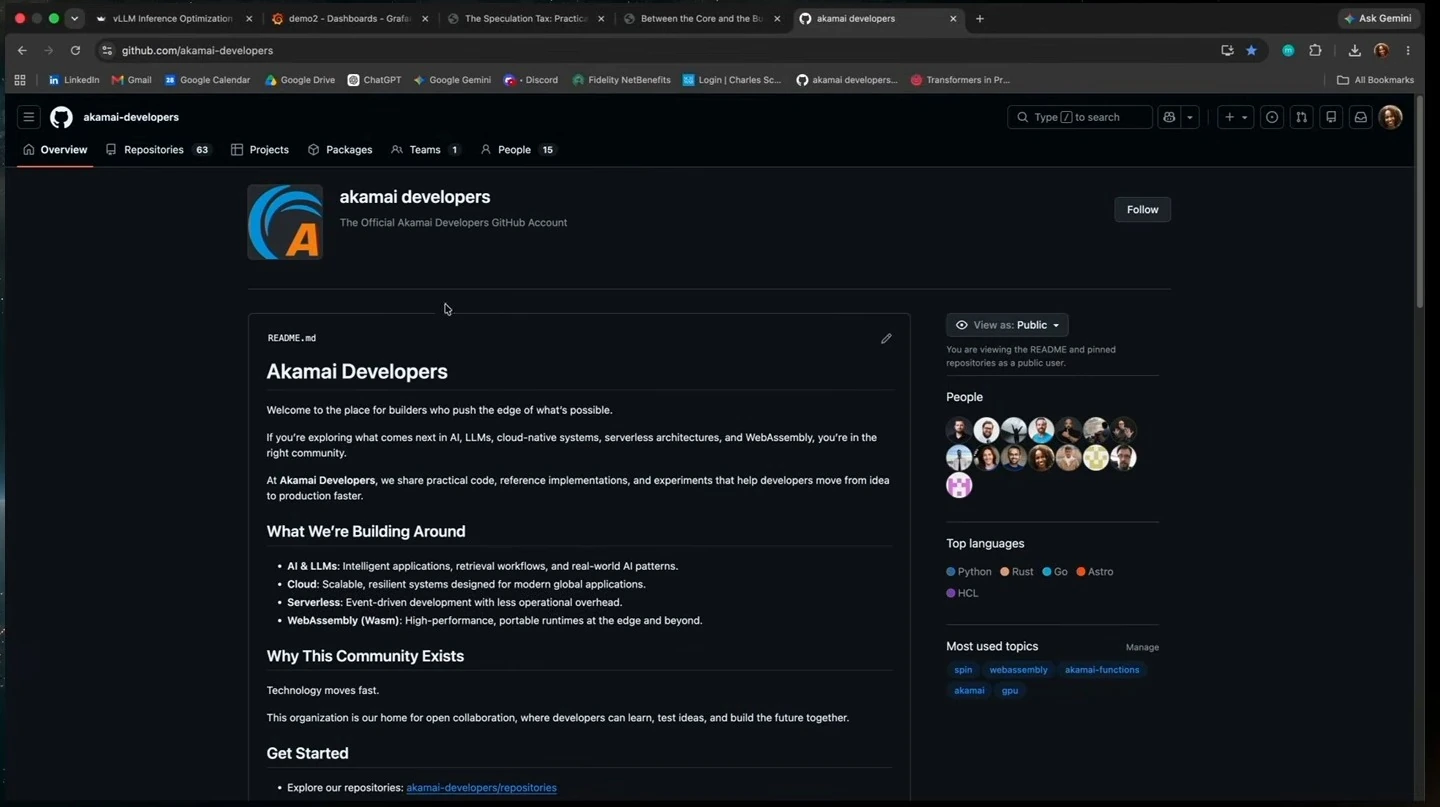Viewport: 1440px width, 807px height.
Task: Select the akamai-functions topic tag
Action: pyautogui.click(x=1102, y=670)
